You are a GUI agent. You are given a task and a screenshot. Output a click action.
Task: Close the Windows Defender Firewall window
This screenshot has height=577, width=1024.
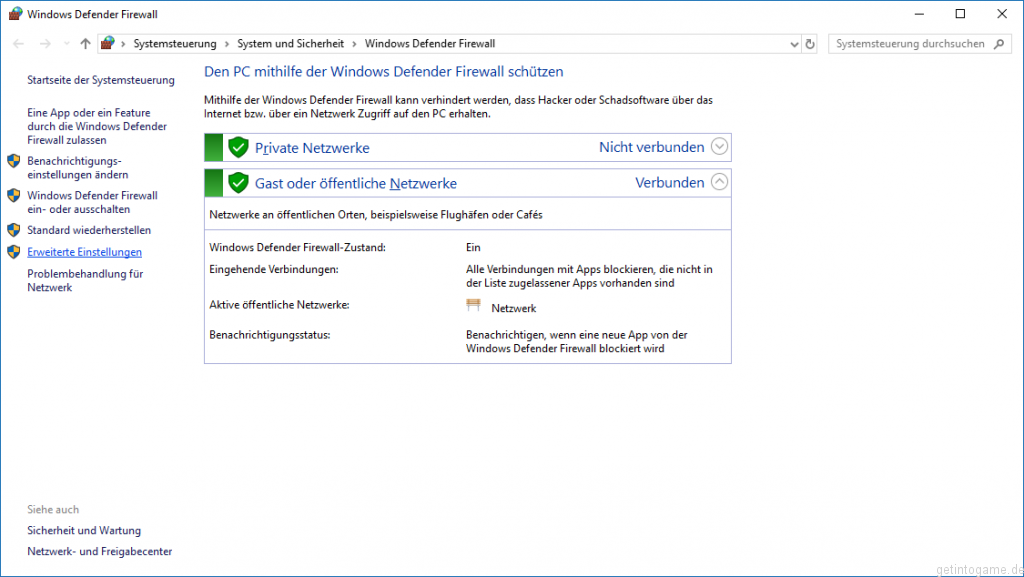click(x=1002, y=14)
